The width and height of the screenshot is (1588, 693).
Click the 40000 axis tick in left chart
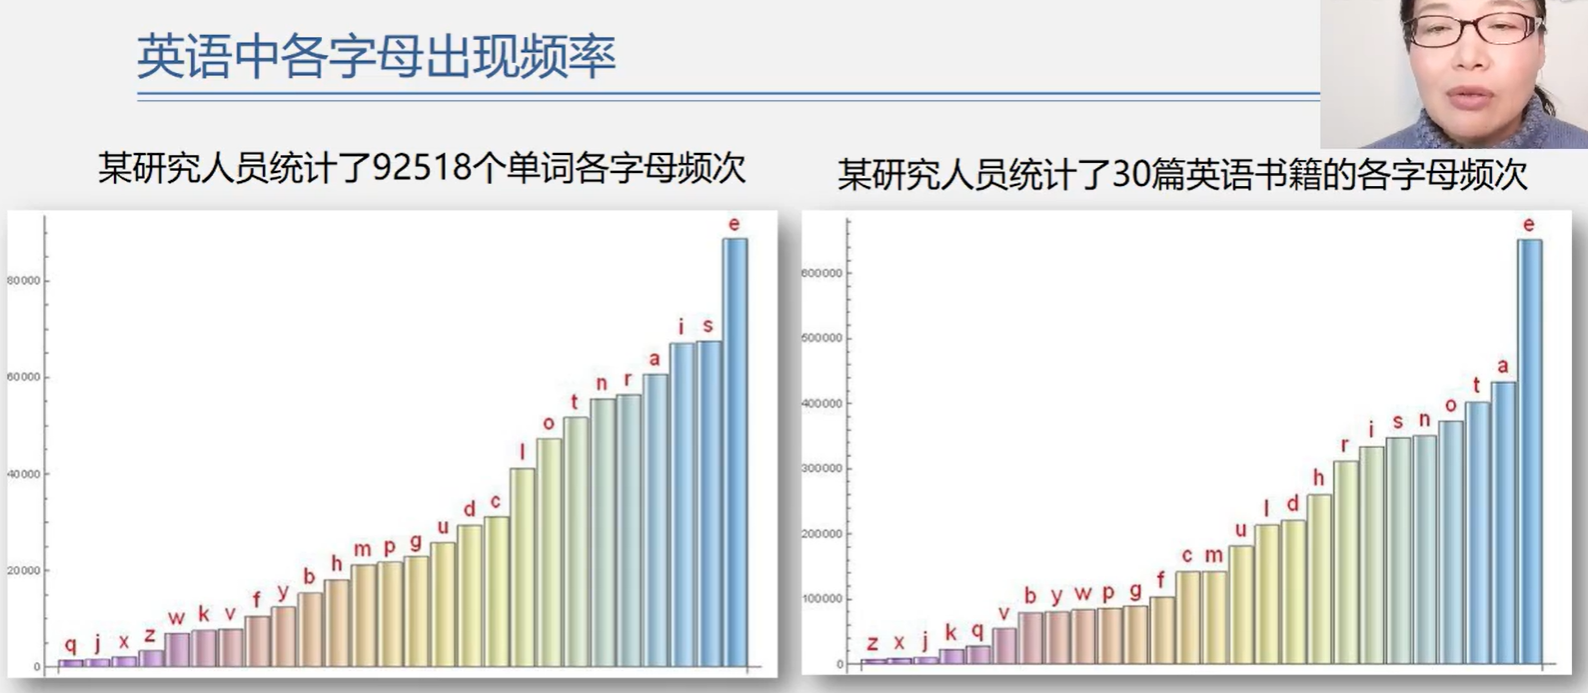point(23,474)
